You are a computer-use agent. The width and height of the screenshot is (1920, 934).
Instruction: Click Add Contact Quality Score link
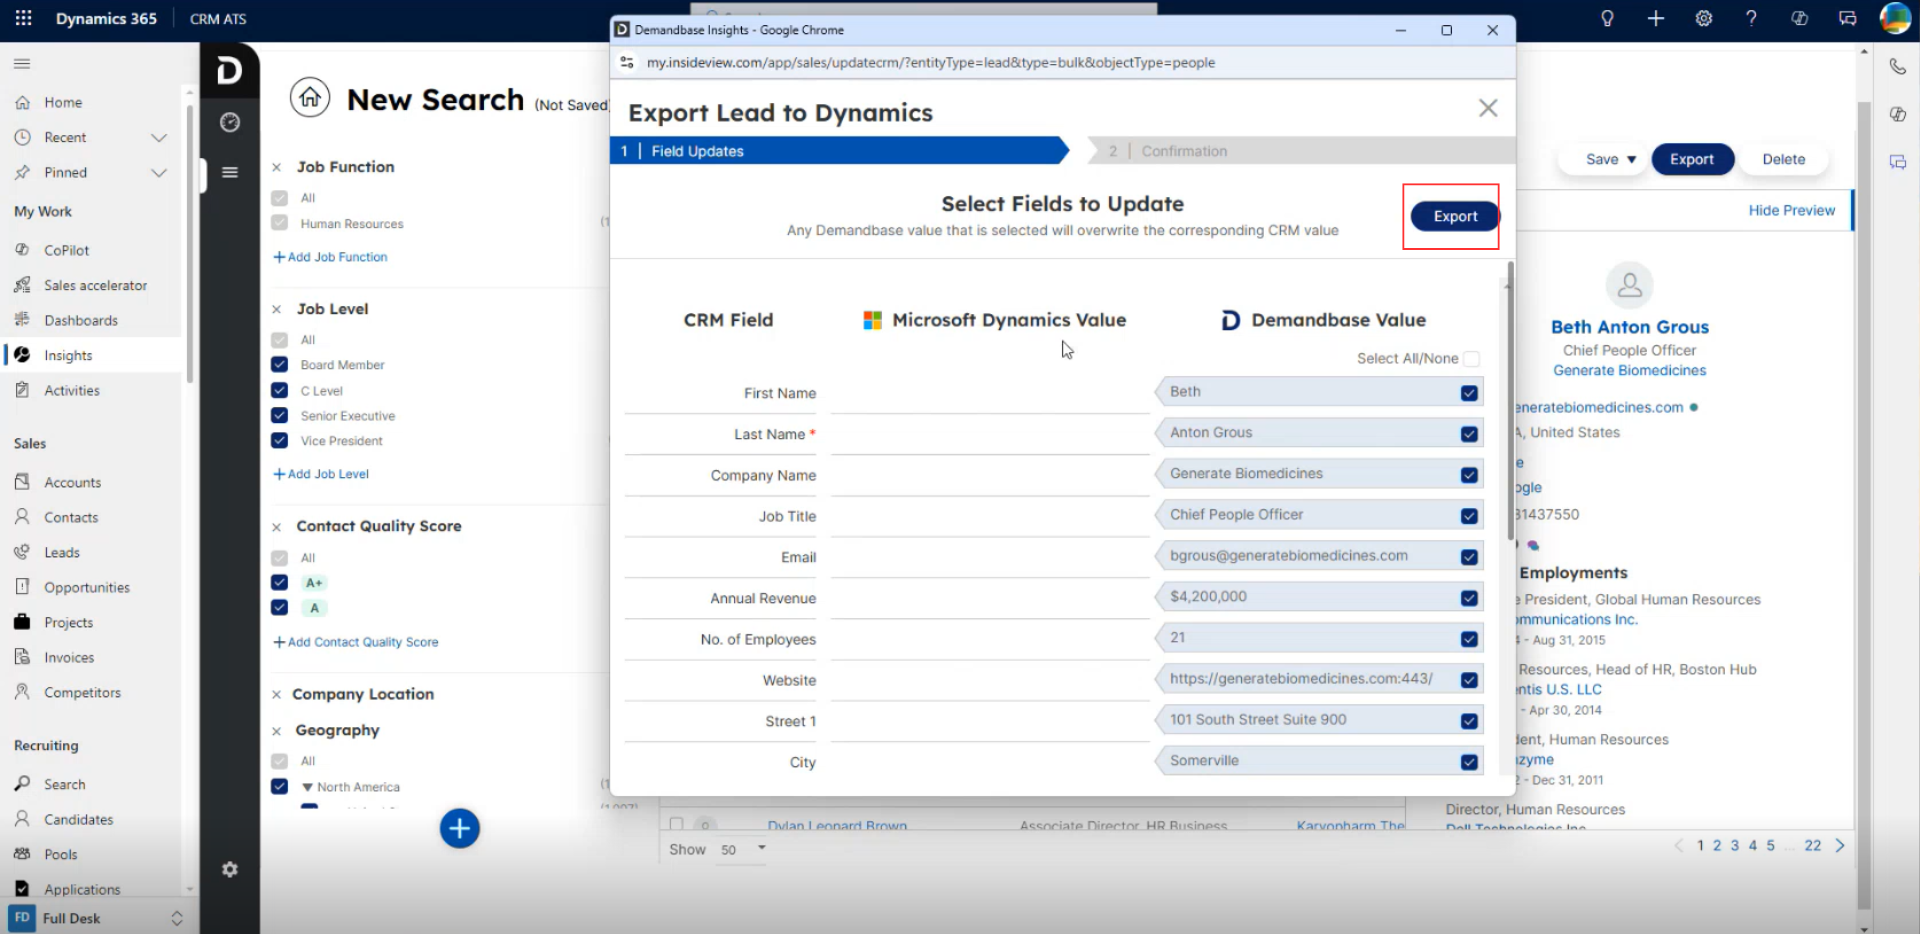356,642
